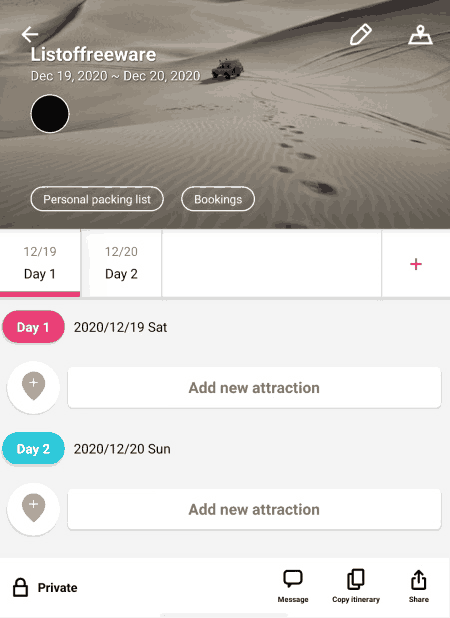Image resolution: width=450 pixels, height=618 pixels.
Task: Click Add new attraction under Day 1
Action: click(254, 388)
